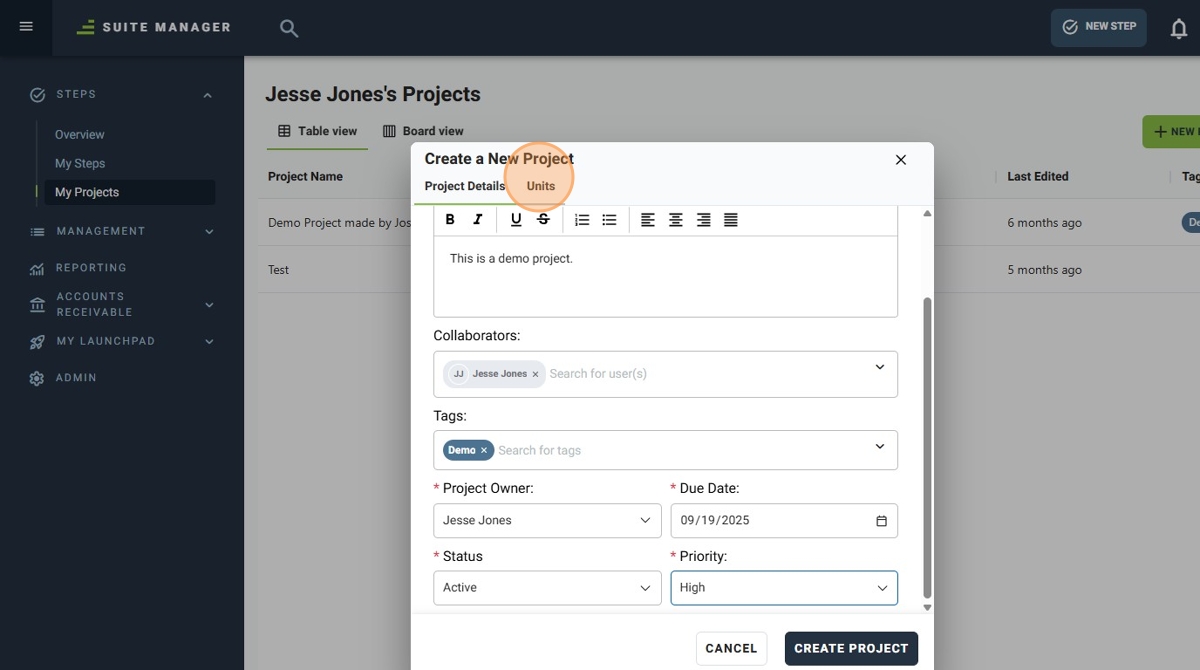Switch to Board view
This screenshot has width=1200, height=670.
point(423,131)
